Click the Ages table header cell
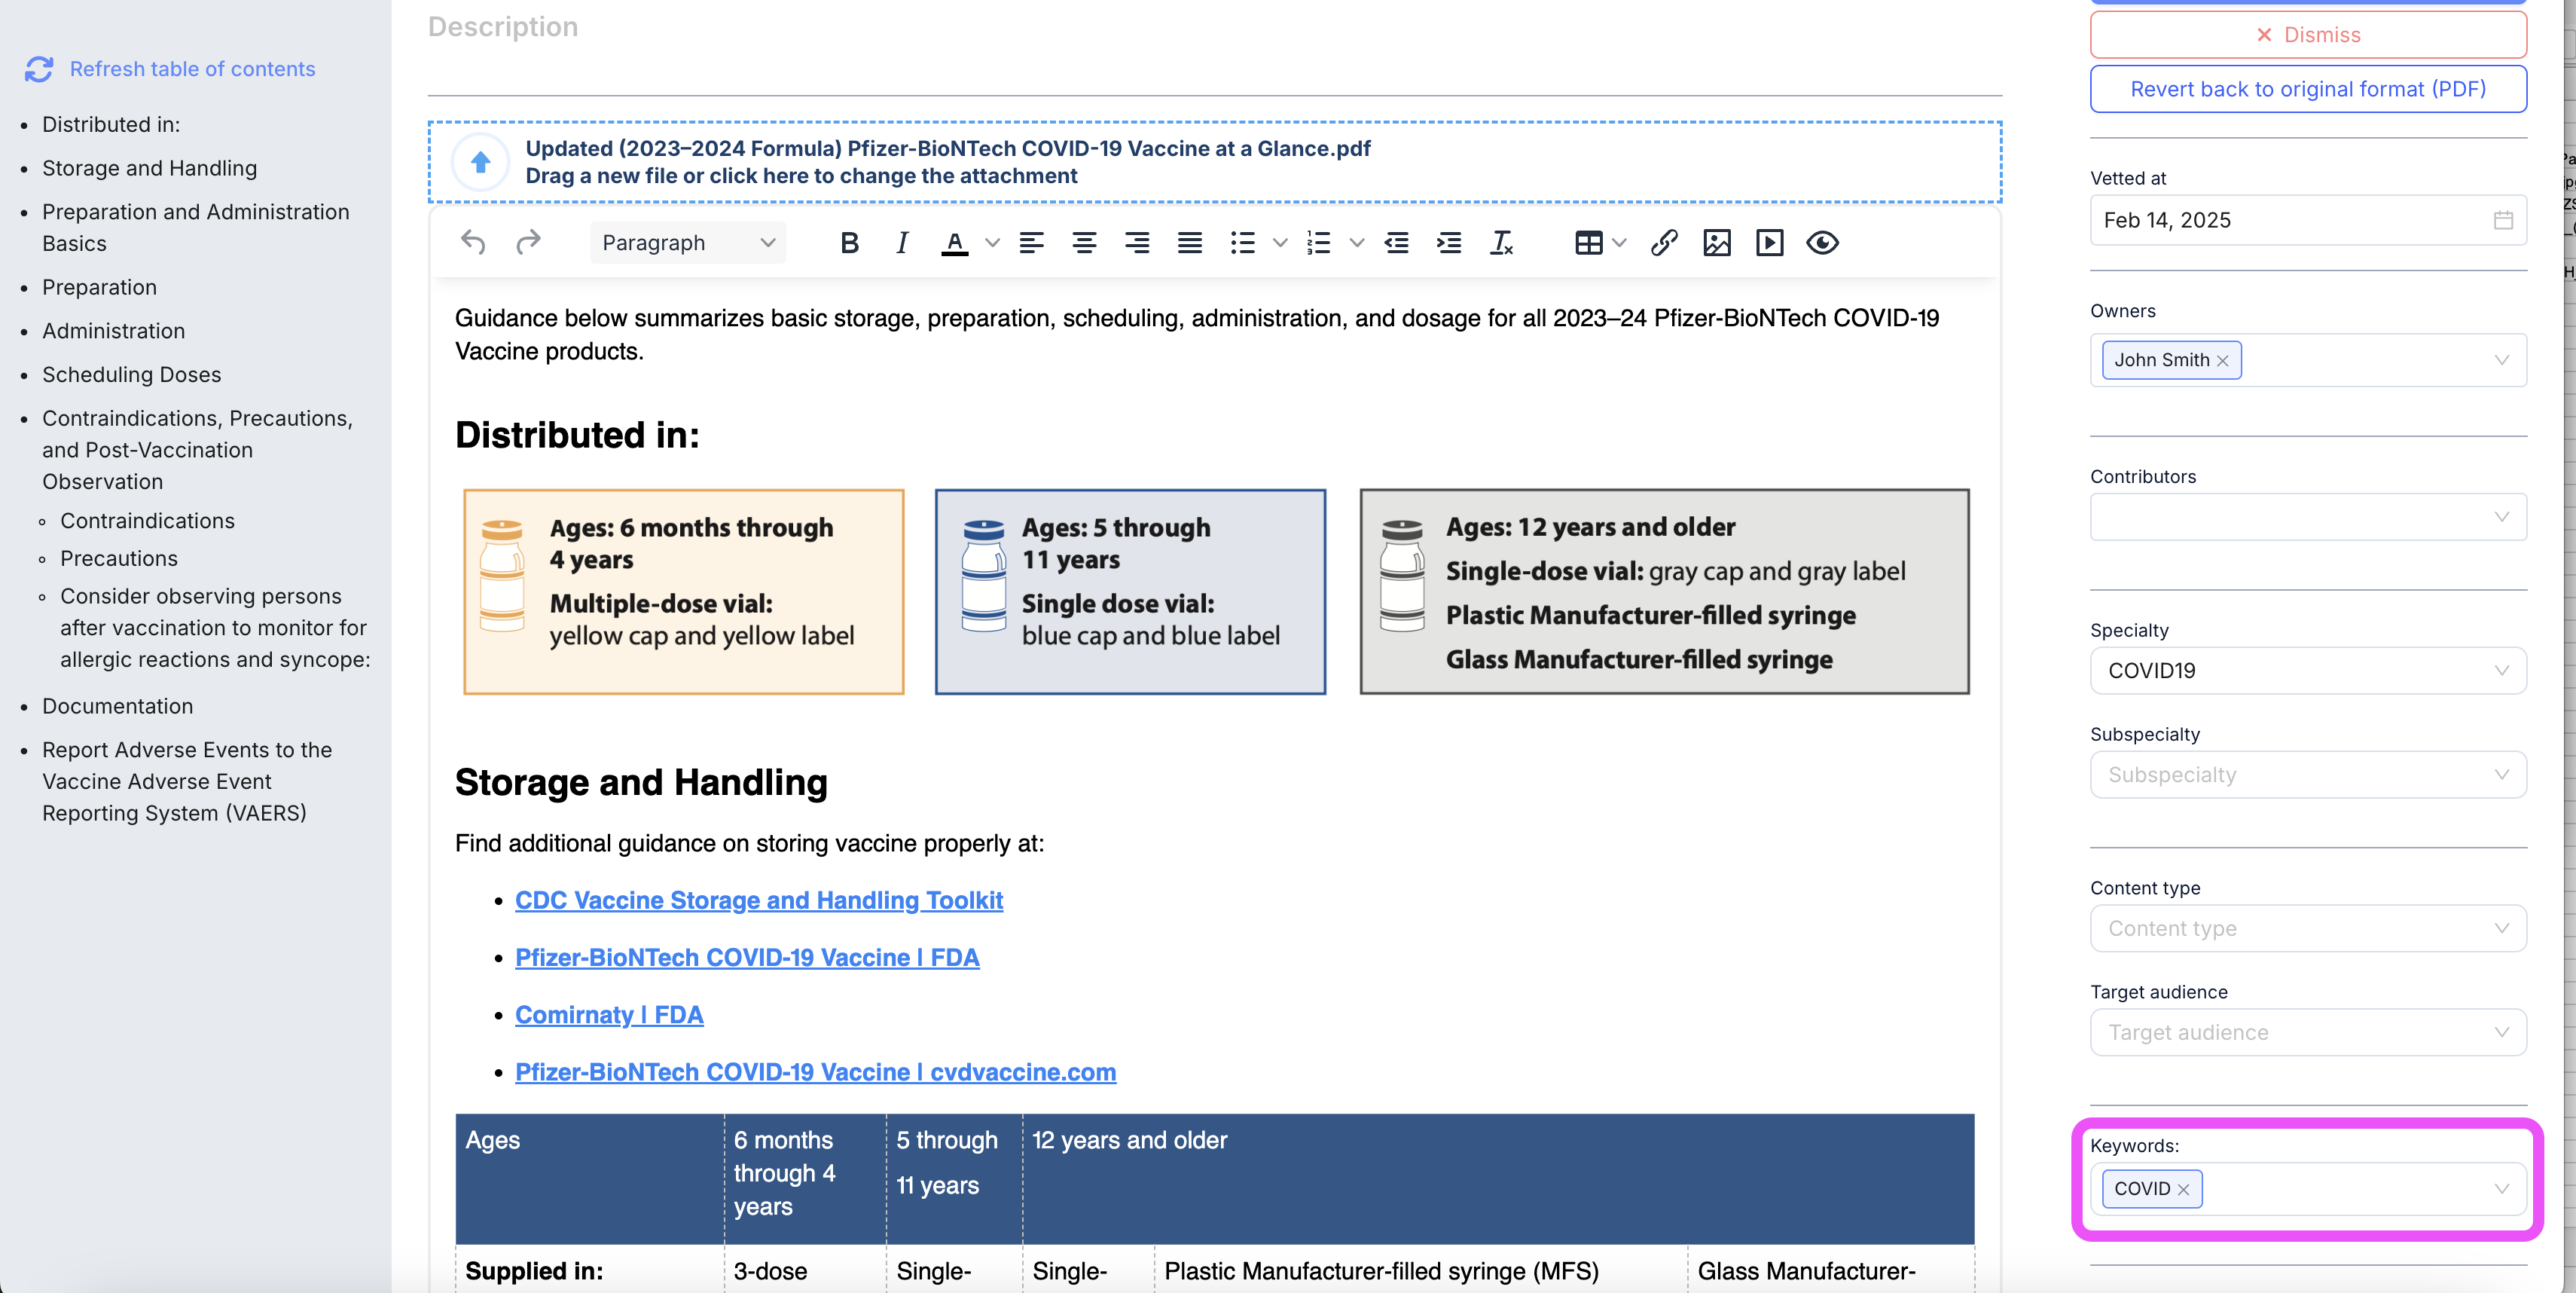2576x1293 pixels. point(589,1179)
